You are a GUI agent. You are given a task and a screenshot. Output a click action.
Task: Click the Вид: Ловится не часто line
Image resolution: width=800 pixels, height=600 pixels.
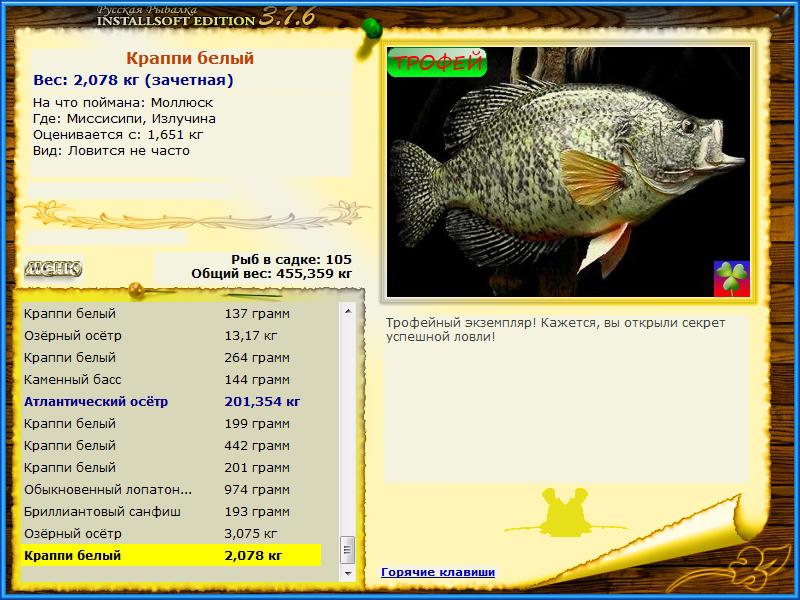(x=111, y=151)
